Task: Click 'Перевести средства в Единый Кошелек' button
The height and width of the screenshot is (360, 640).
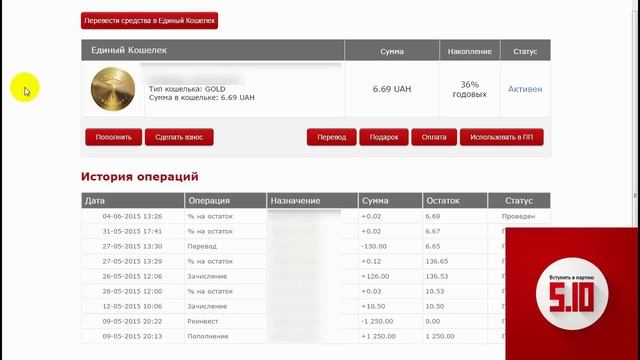Action: (149, 20)
